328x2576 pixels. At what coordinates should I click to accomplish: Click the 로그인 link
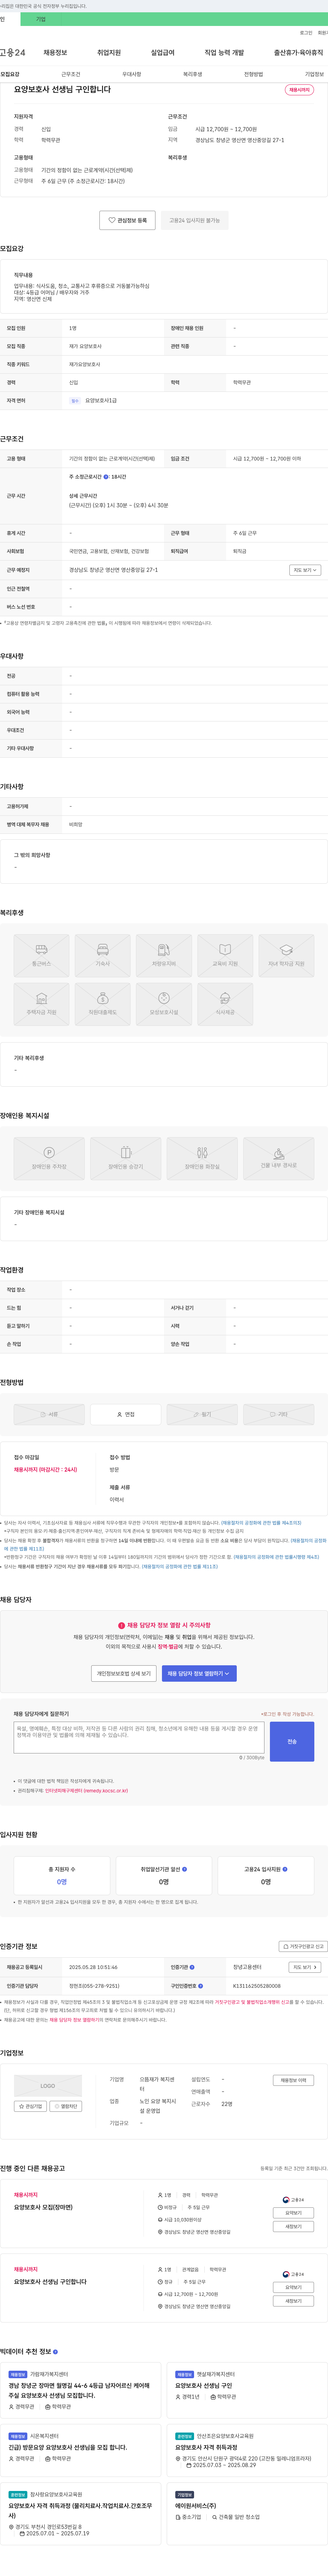point(306,33)
